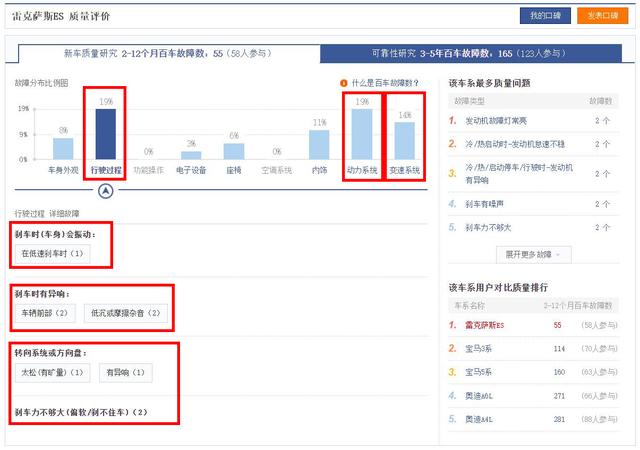640x450 pixels.
Task: Click the 车辆前部（2）tag
Action: point(45,313)
